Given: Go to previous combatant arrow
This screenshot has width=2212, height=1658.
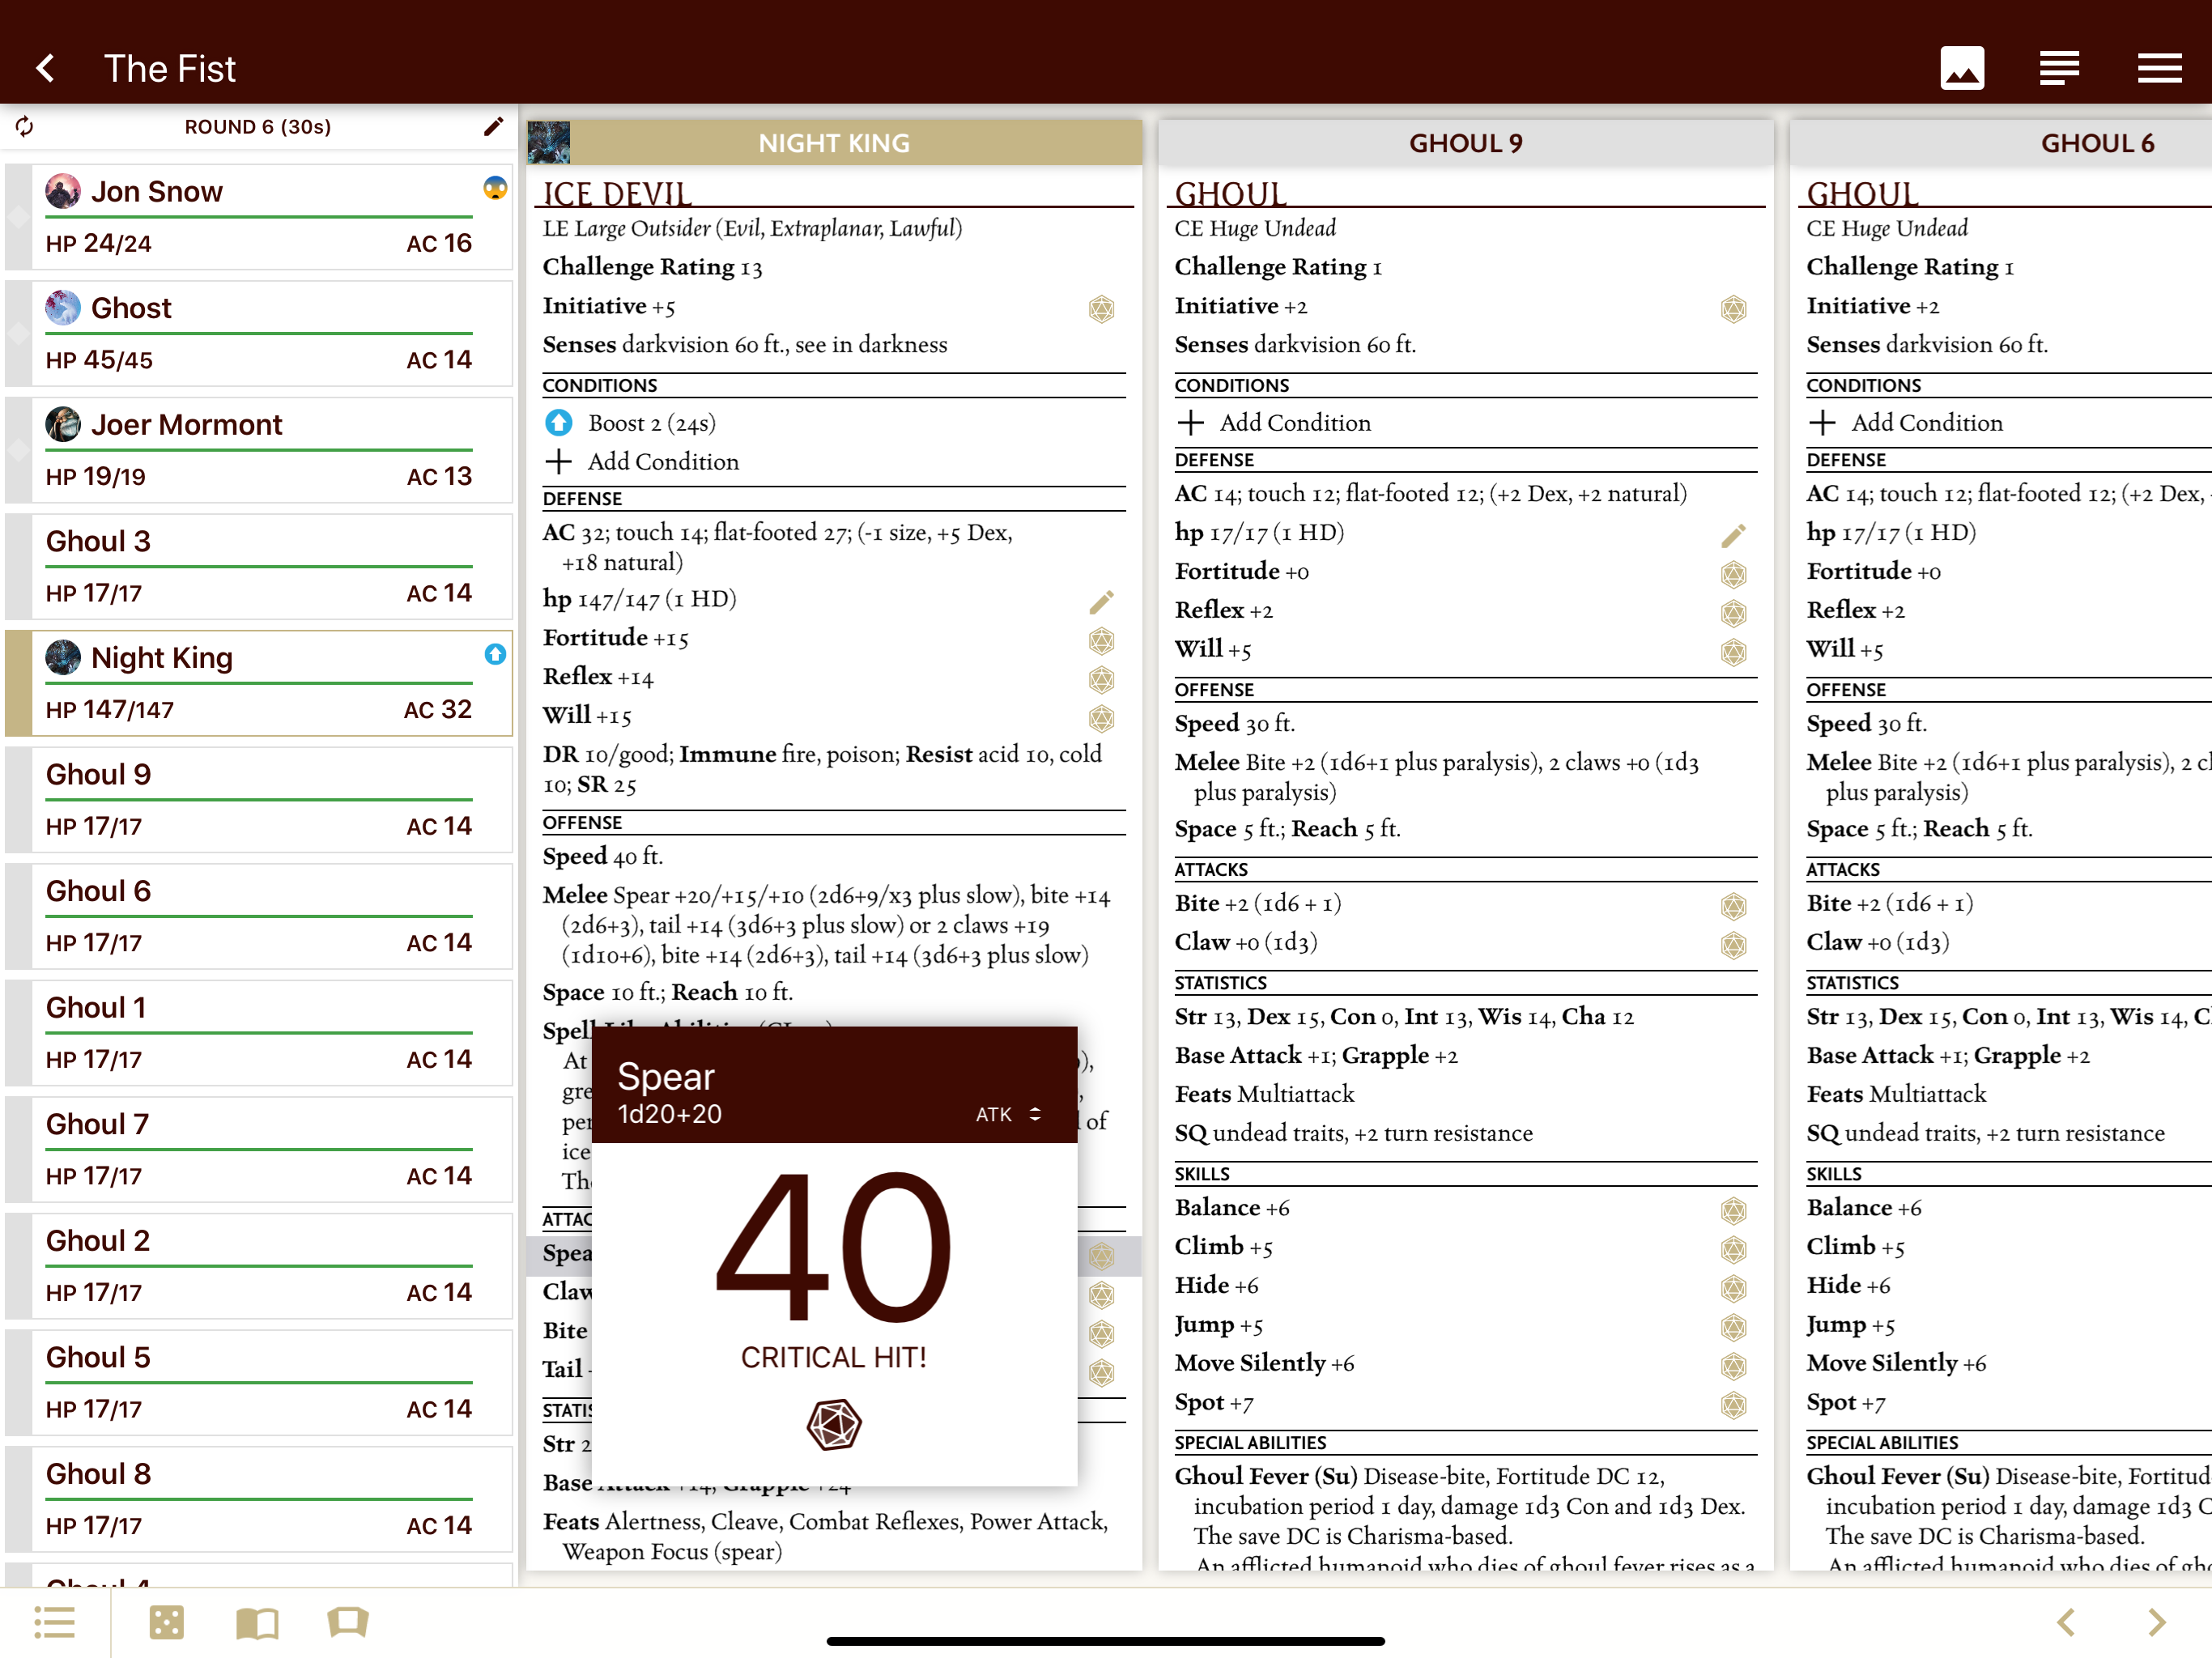Looking at the screenshot, I should (2067, 1621).
